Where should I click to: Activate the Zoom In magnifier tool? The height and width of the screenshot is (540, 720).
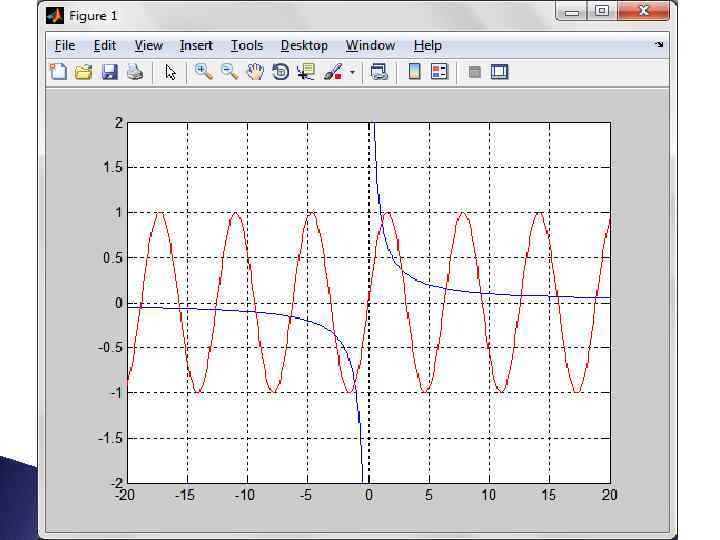(203, 72)
